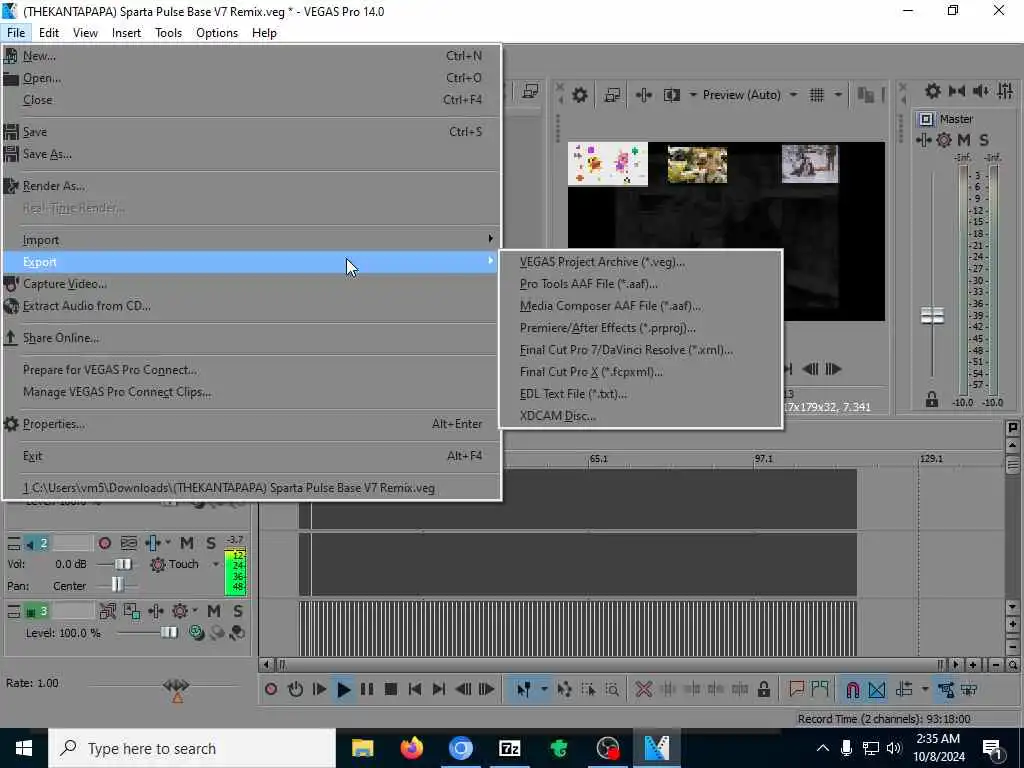
Task: Click track 2 volume slider handle
Action: point(123,564)
